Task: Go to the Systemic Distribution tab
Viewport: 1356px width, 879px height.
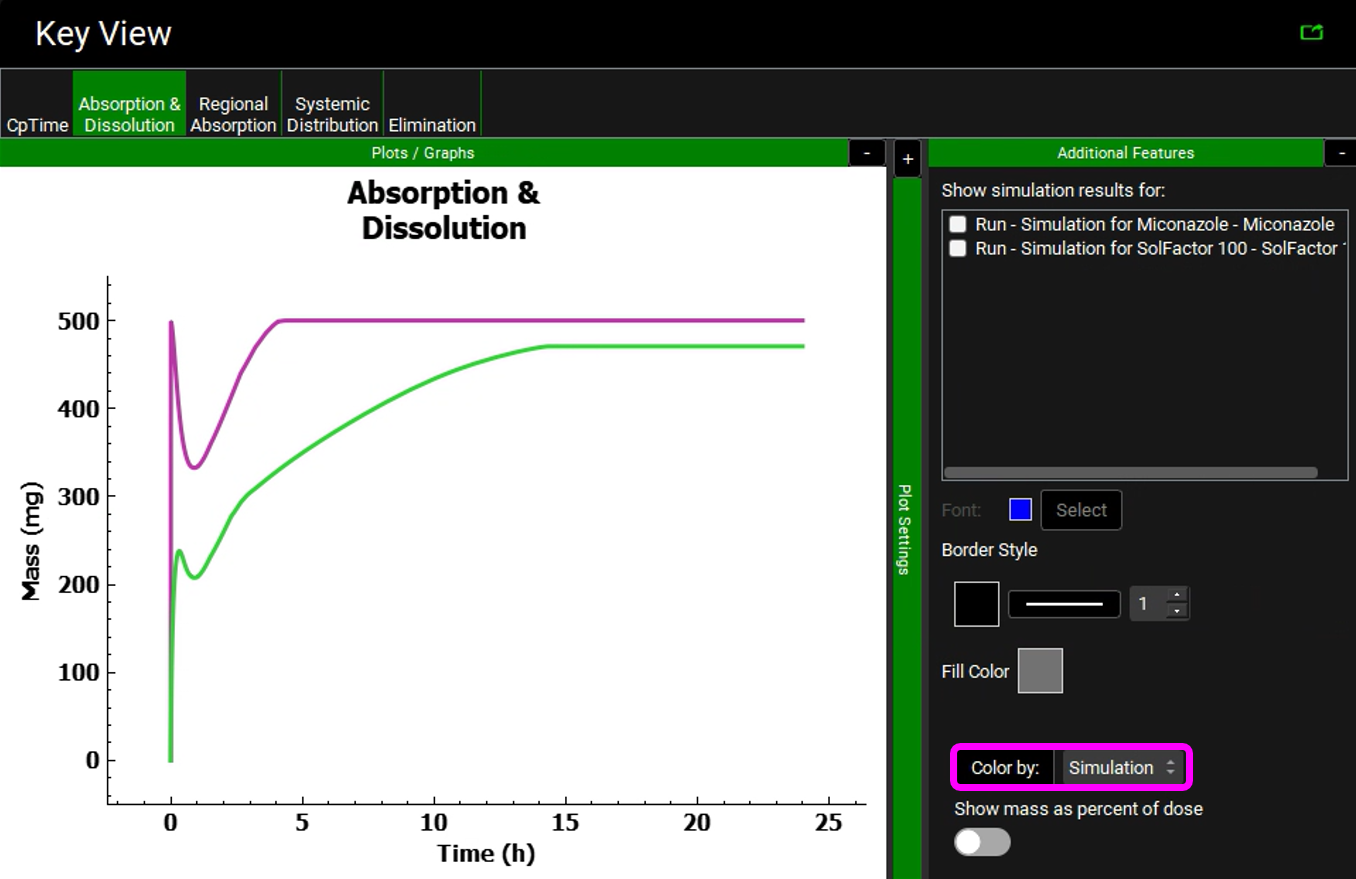Action: point(332,114)
